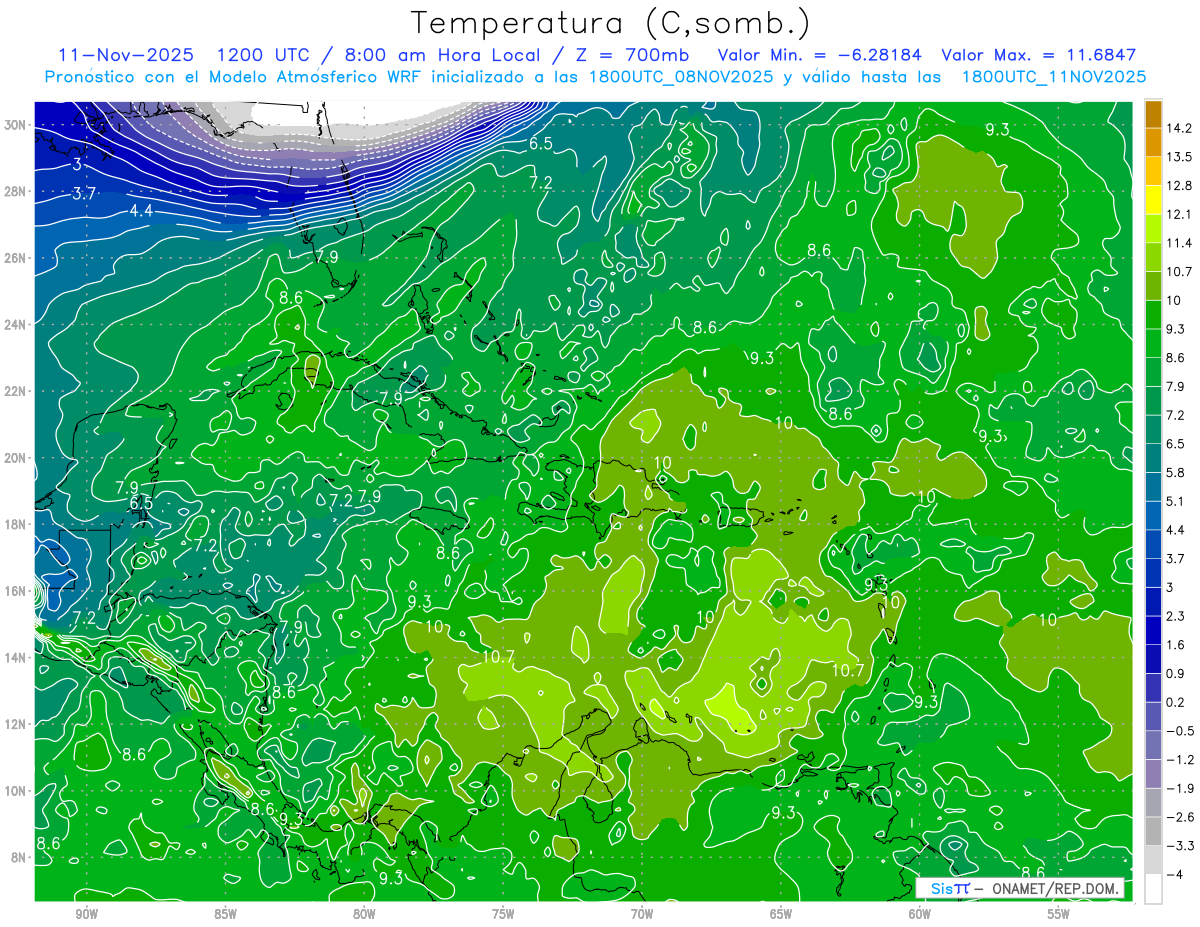Viewport: 1200px width, 927px height.
Task: Click the 0.2 value on the color scale
Action: coord(1176,702)
